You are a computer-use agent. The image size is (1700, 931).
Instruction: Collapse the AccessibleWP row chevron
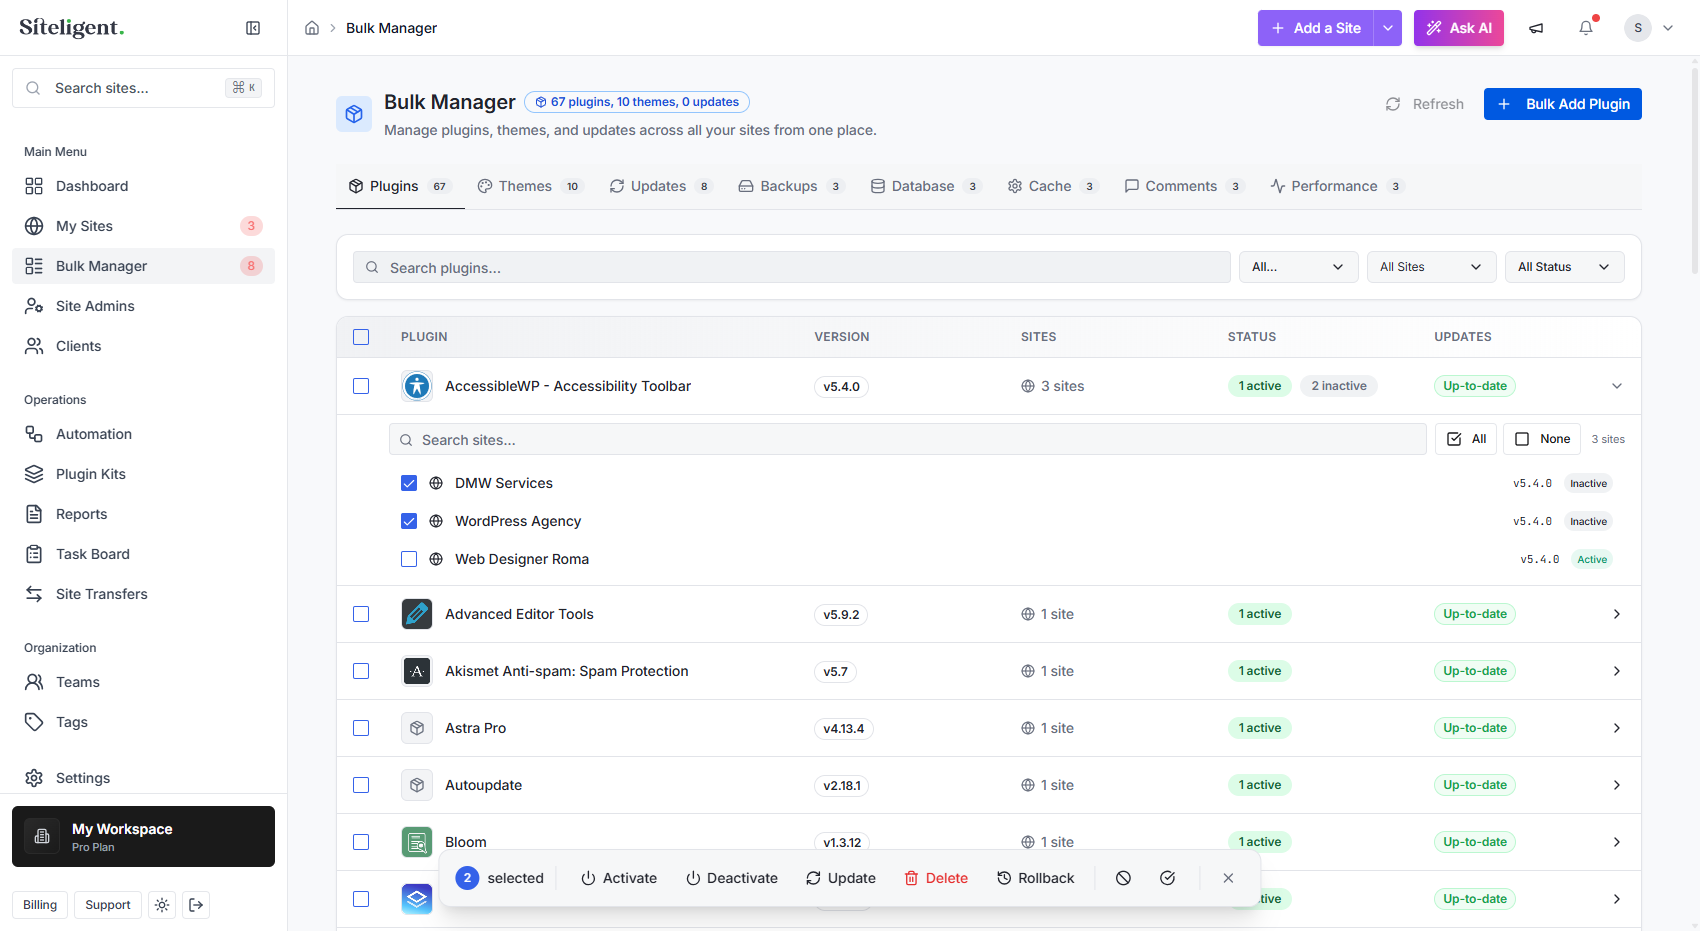click(x=1617, y=386)
